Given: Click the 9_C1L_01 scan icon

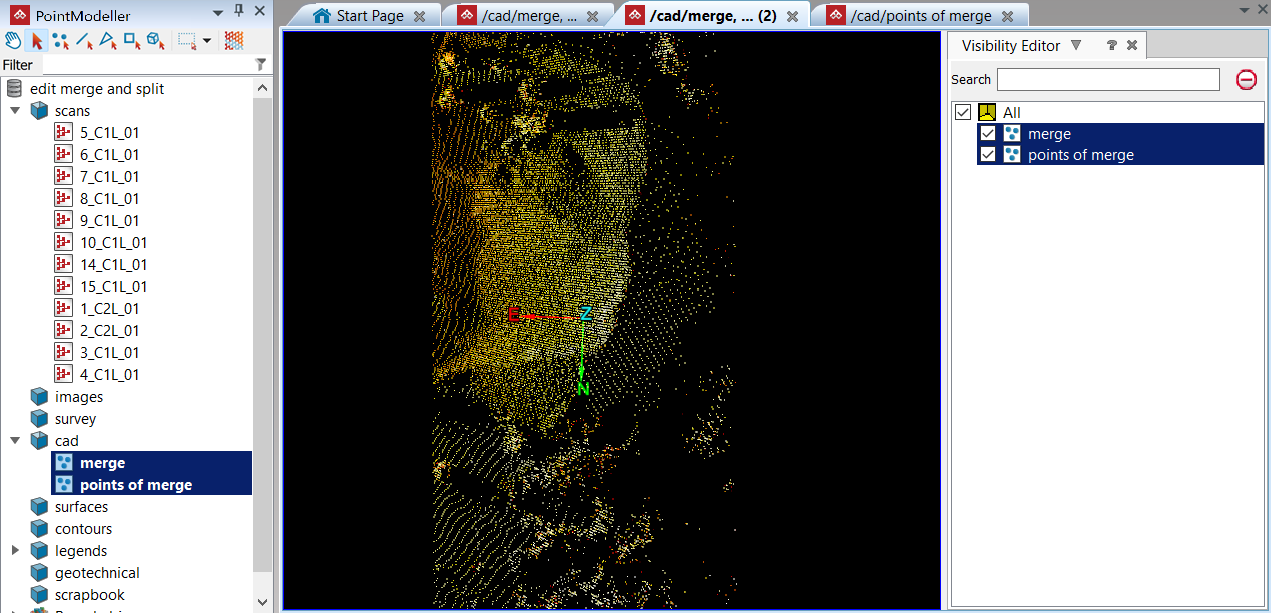Looking at the screenshot, I should pyautogui.click(x=64, y=221).
